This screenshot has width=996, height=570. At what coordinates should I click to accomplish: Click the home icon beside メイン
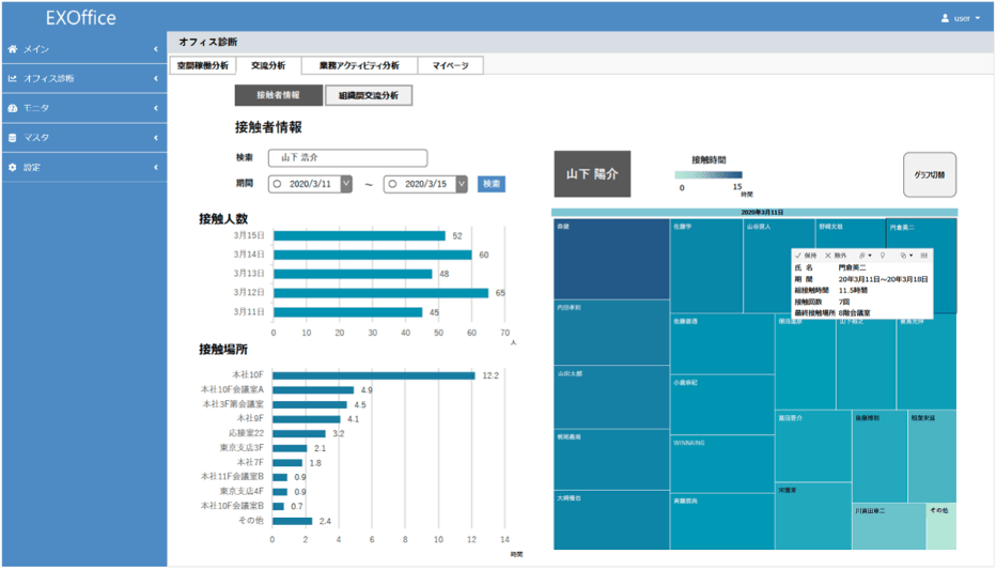(x=12, y=49)
